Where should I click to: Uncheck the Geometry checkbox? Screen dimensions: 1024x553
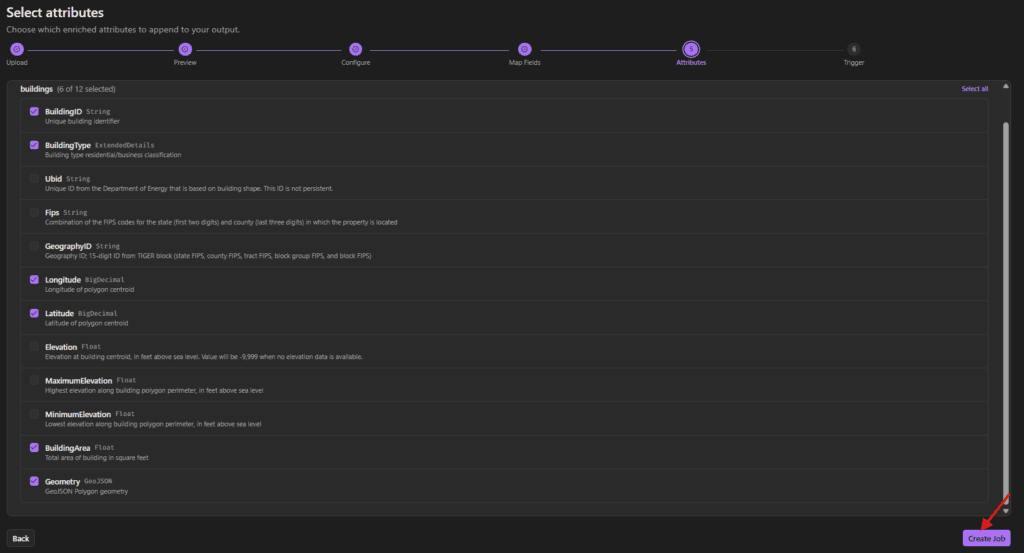(x=34, y=481)
